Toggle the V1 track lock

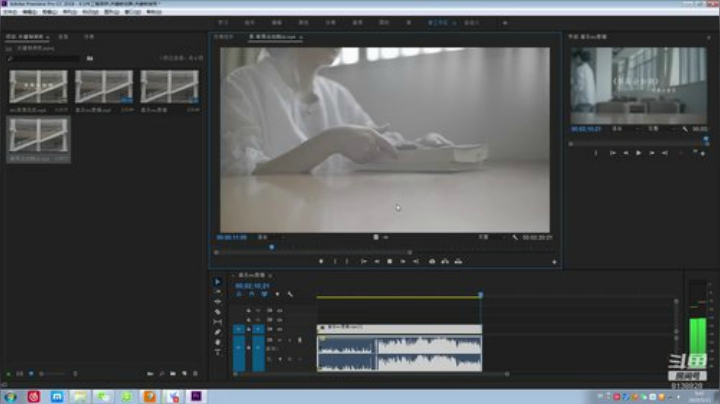[x=248, y=329]
